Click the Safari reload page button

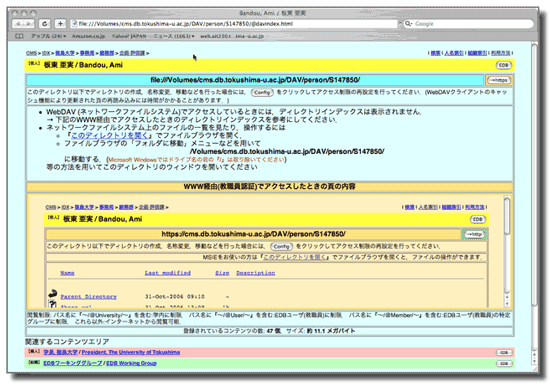point(44,23)
